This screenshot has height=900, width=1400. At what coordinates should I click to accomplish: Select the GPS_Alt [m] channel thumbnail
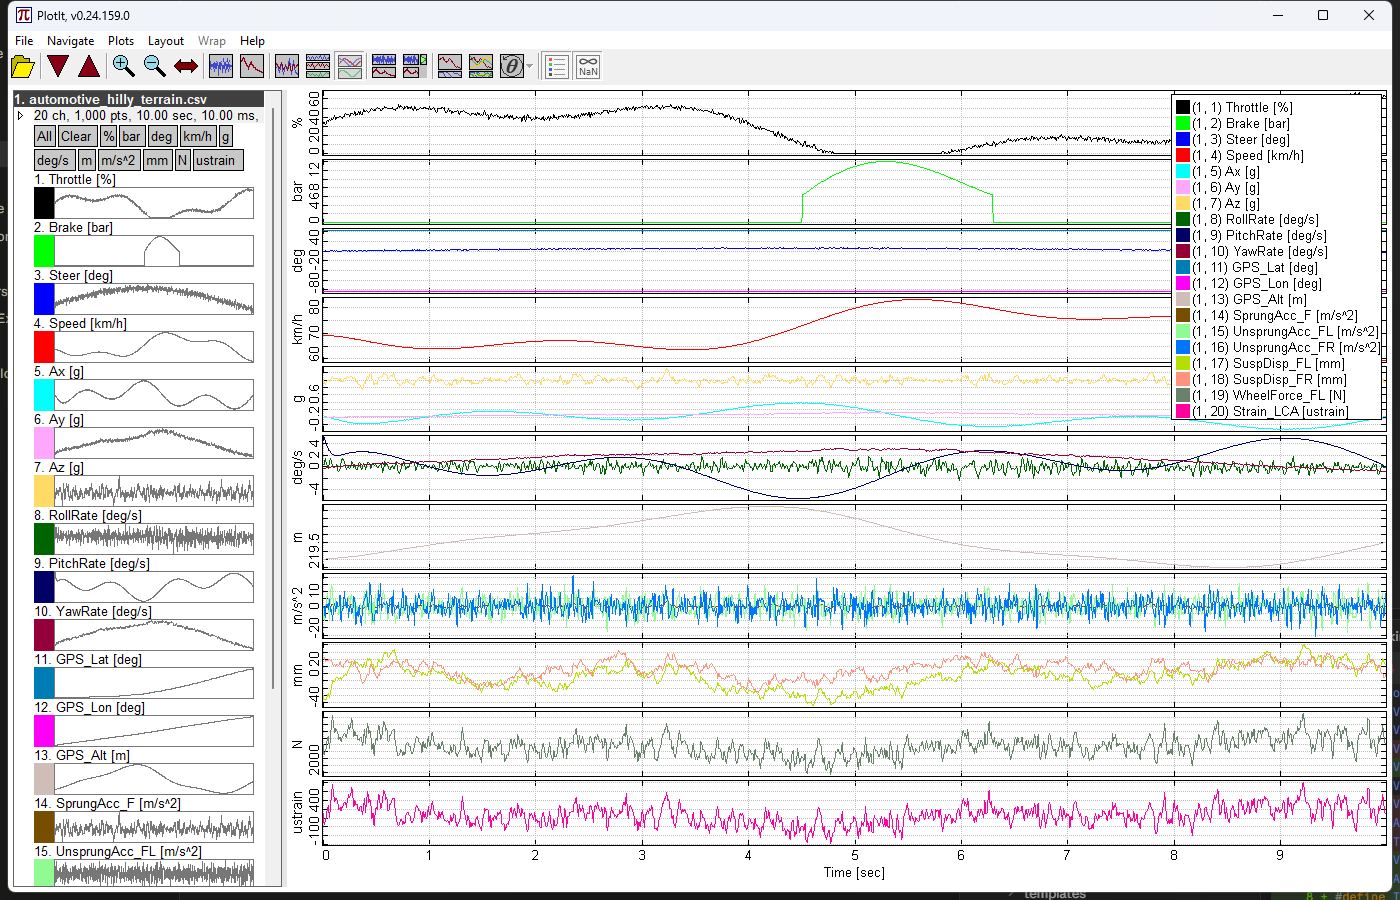[x=154, y=779]
